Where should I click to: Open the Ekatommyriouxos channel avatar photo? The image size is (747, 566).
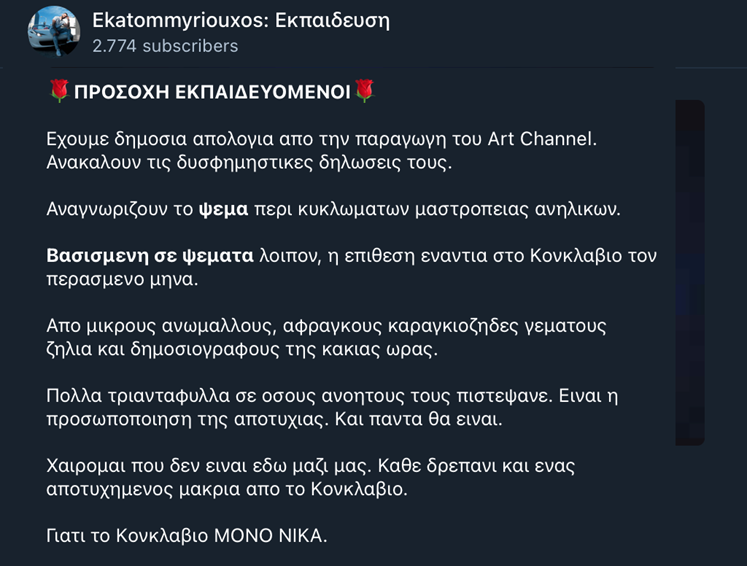click(54, 31)
